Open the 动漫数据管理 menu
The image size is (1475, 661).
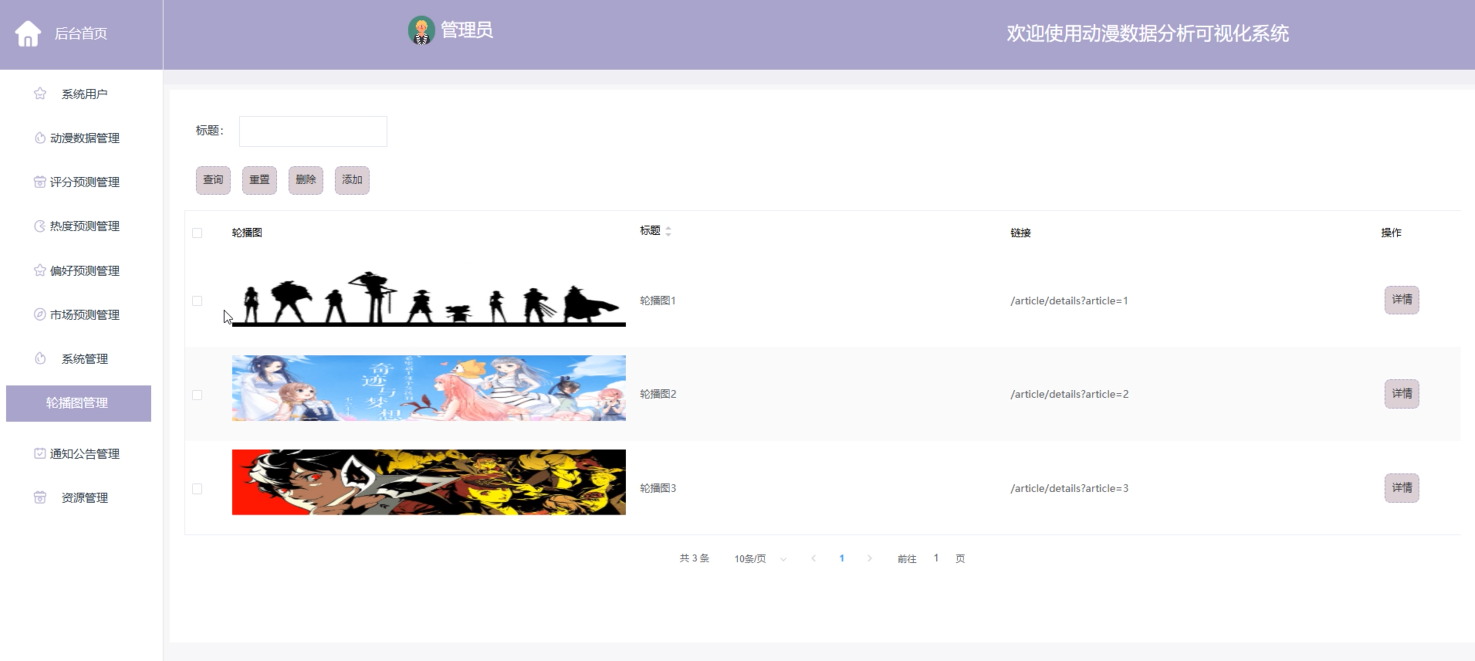pyautogui.click(x=85, y=138)
